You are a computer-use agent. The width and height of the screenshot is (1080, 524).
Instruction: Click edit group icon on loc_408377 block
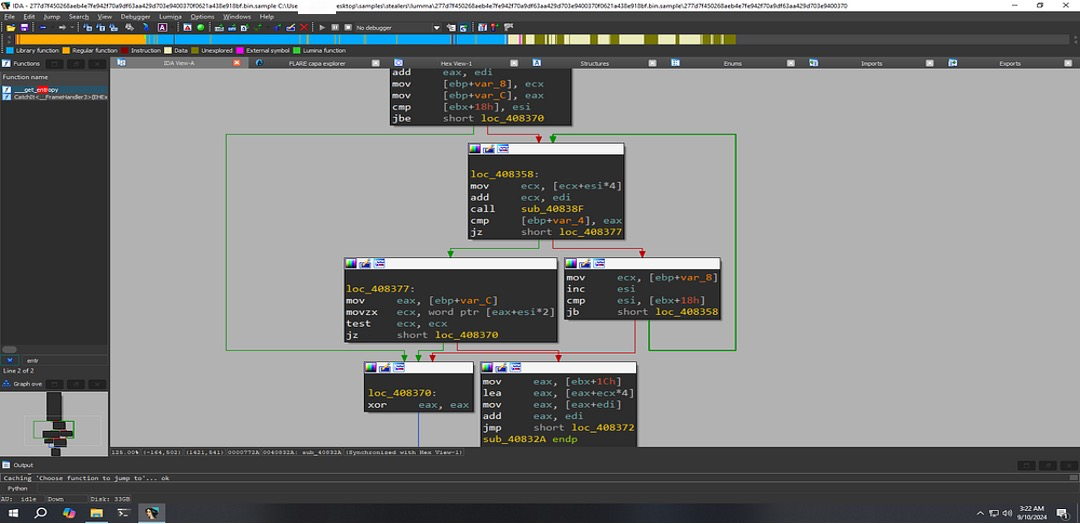click(x=364, y=263)
